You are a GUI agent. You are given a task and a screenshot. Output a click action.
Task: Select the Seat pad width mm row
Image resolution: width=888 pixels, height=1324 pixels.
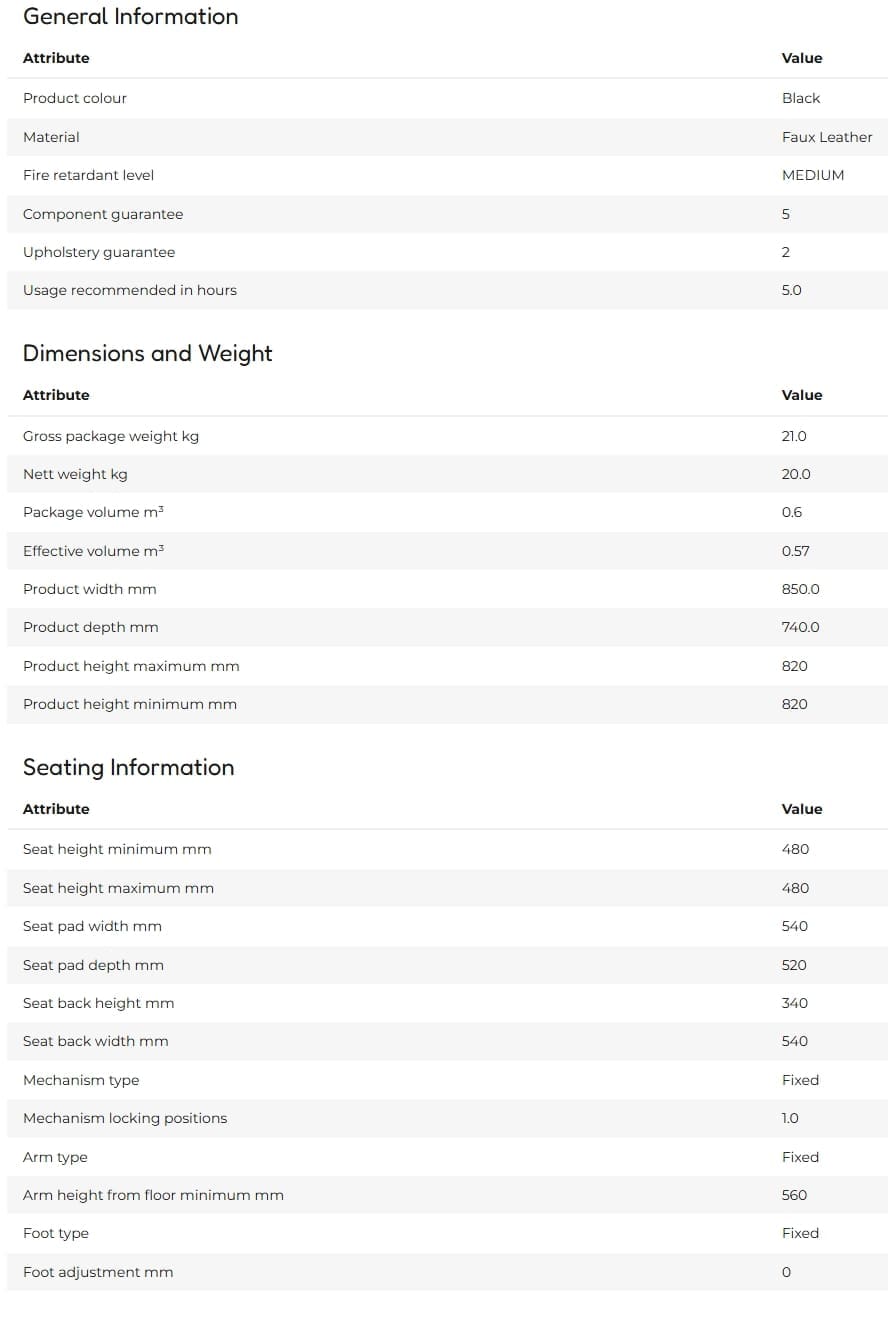coord(447,926)
